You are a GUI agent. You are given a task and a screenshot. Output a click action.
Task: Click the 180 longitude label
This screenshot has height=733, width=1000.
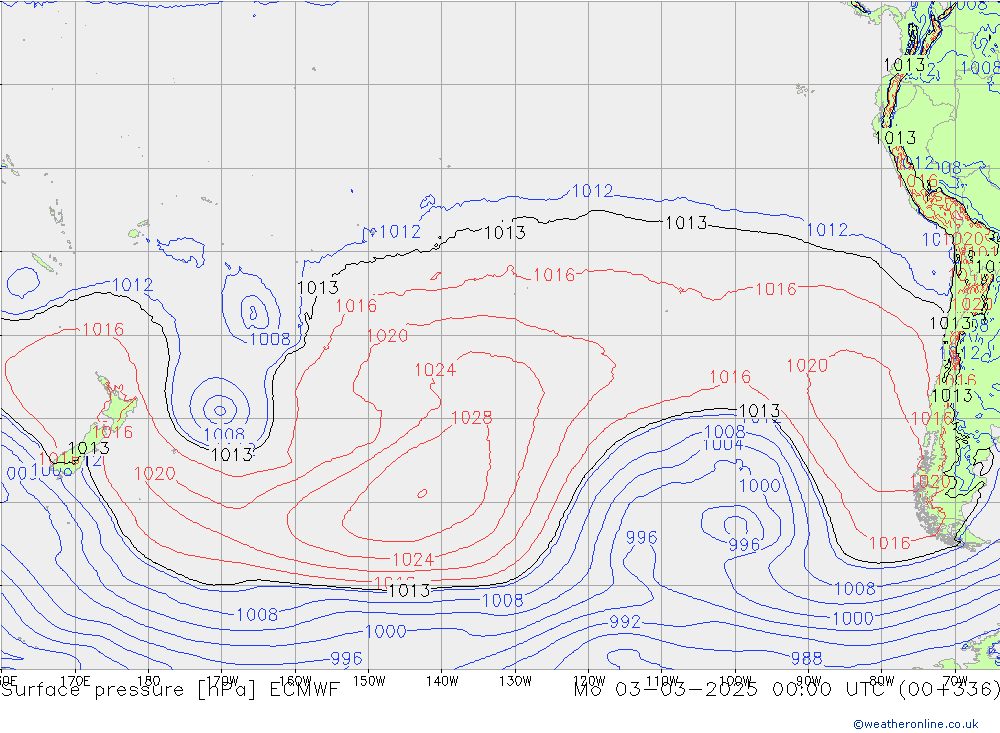(149, 681)
